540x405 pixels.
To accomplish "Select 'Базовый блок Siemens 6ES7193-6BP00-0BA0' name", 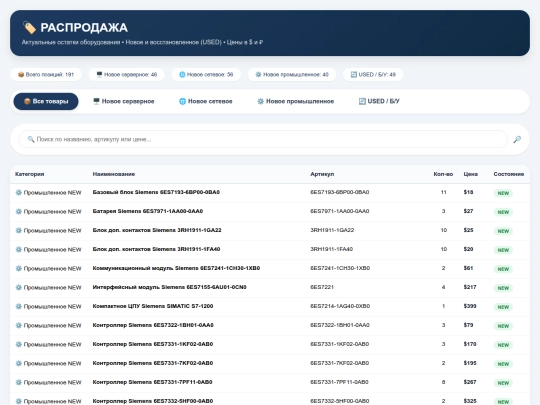I will click(156, 192).
